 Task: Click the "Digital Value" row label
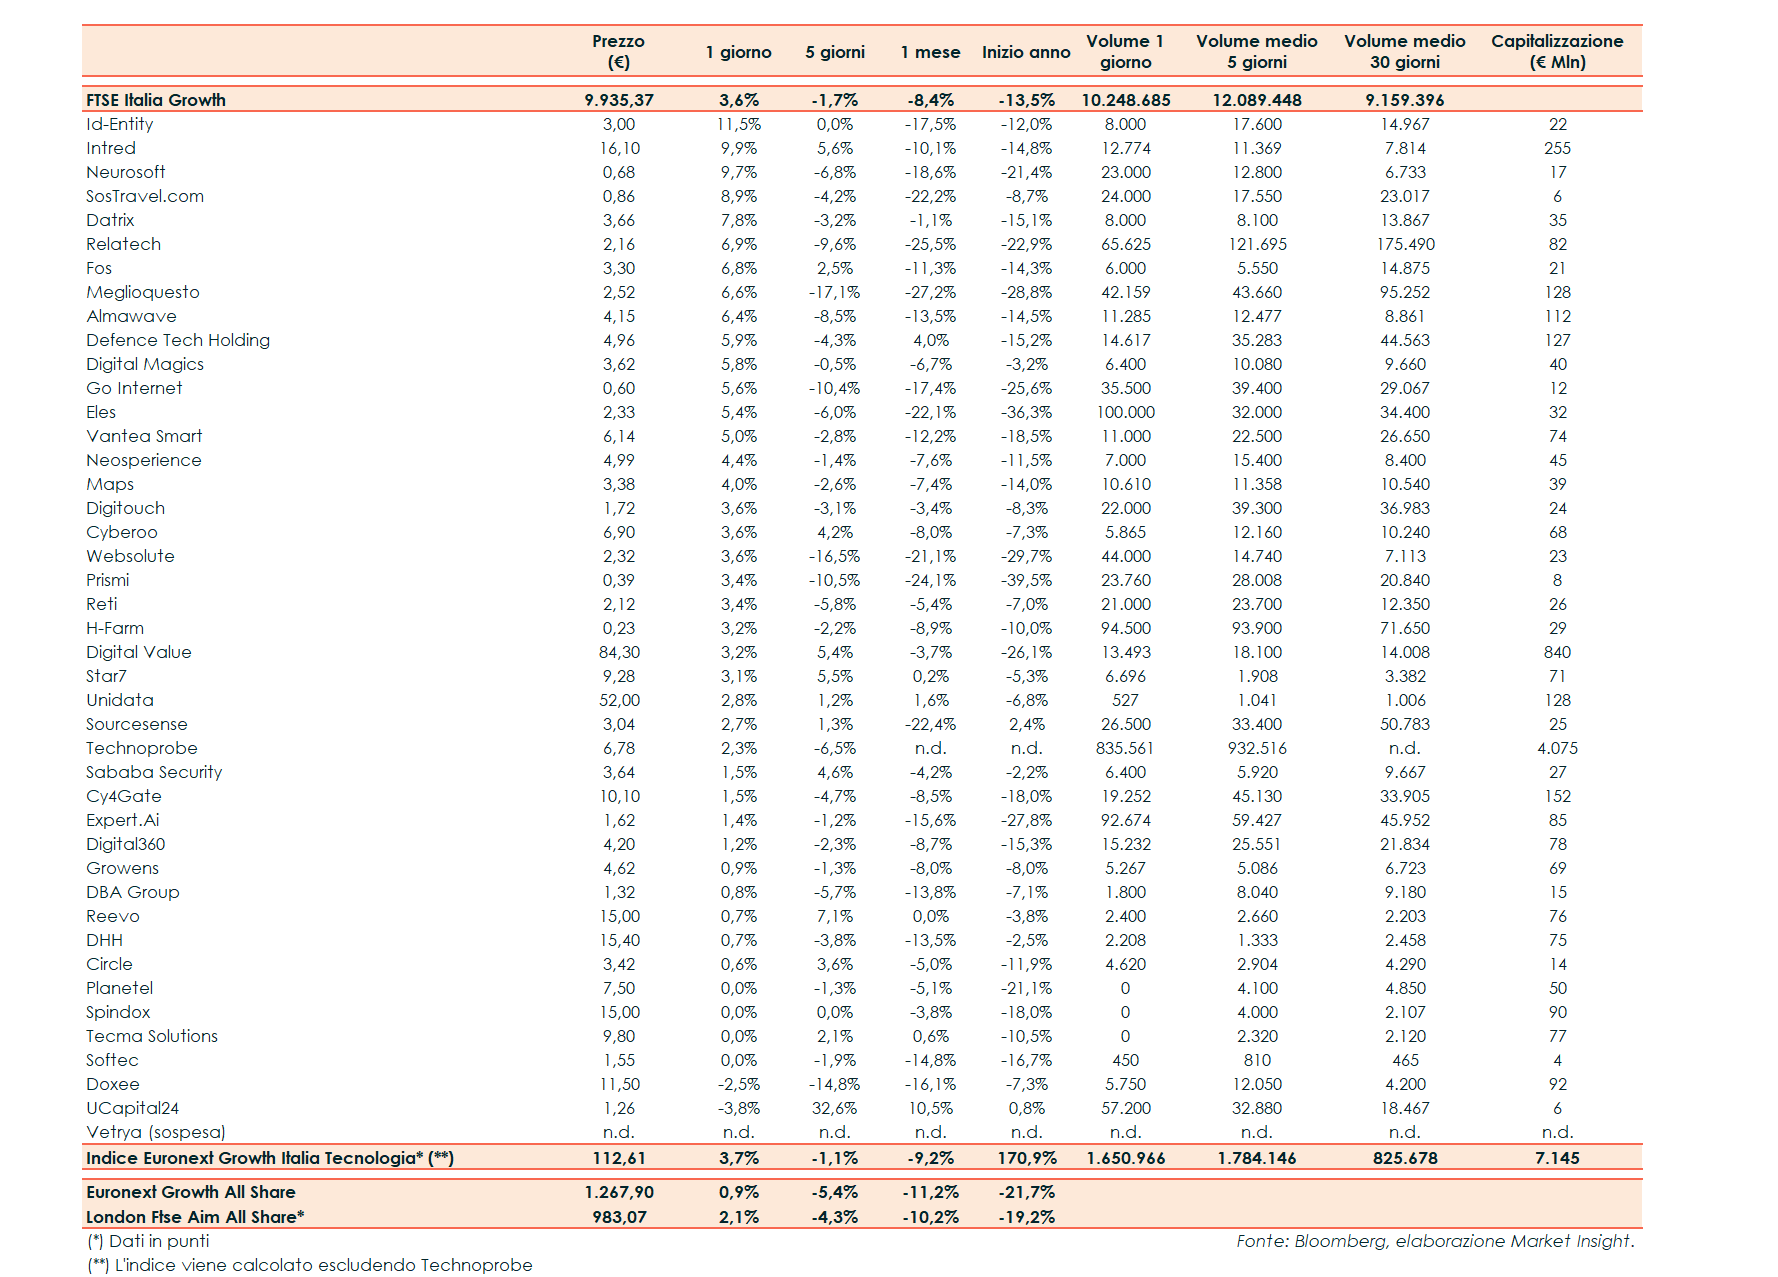[139, 652]
